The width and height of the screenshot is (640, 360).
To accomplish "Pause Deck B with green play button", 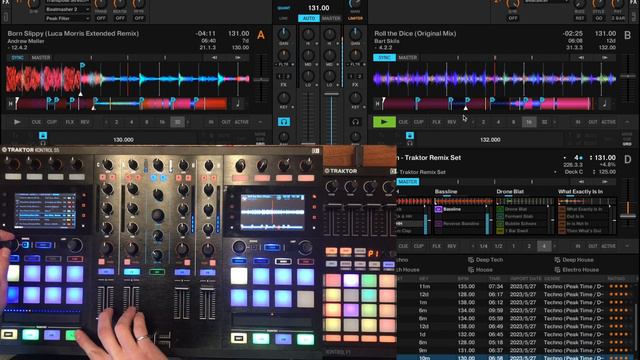I will click(384, 122).
